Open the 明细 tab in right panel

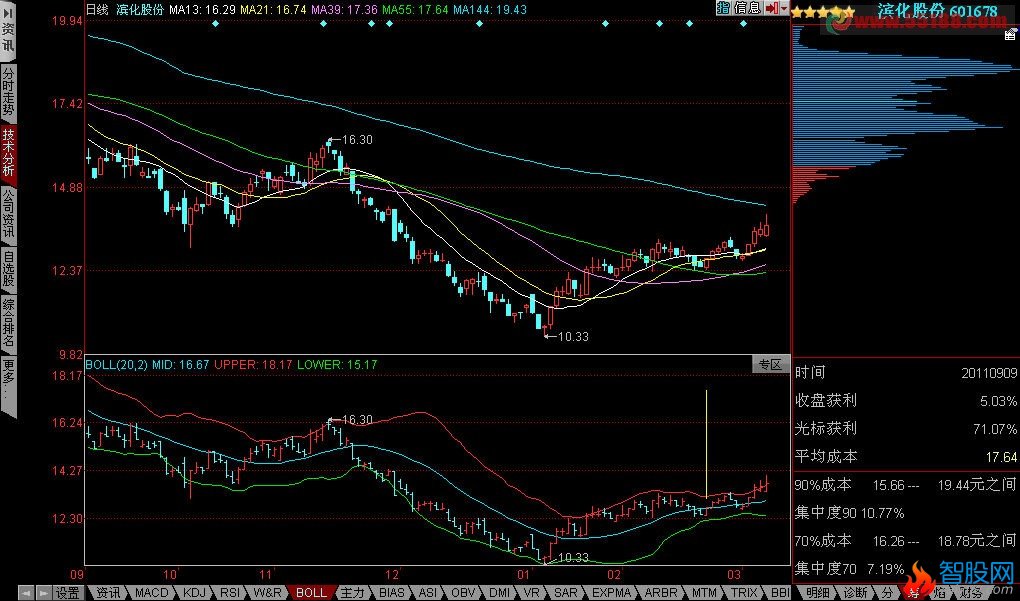tap(817, 593)
